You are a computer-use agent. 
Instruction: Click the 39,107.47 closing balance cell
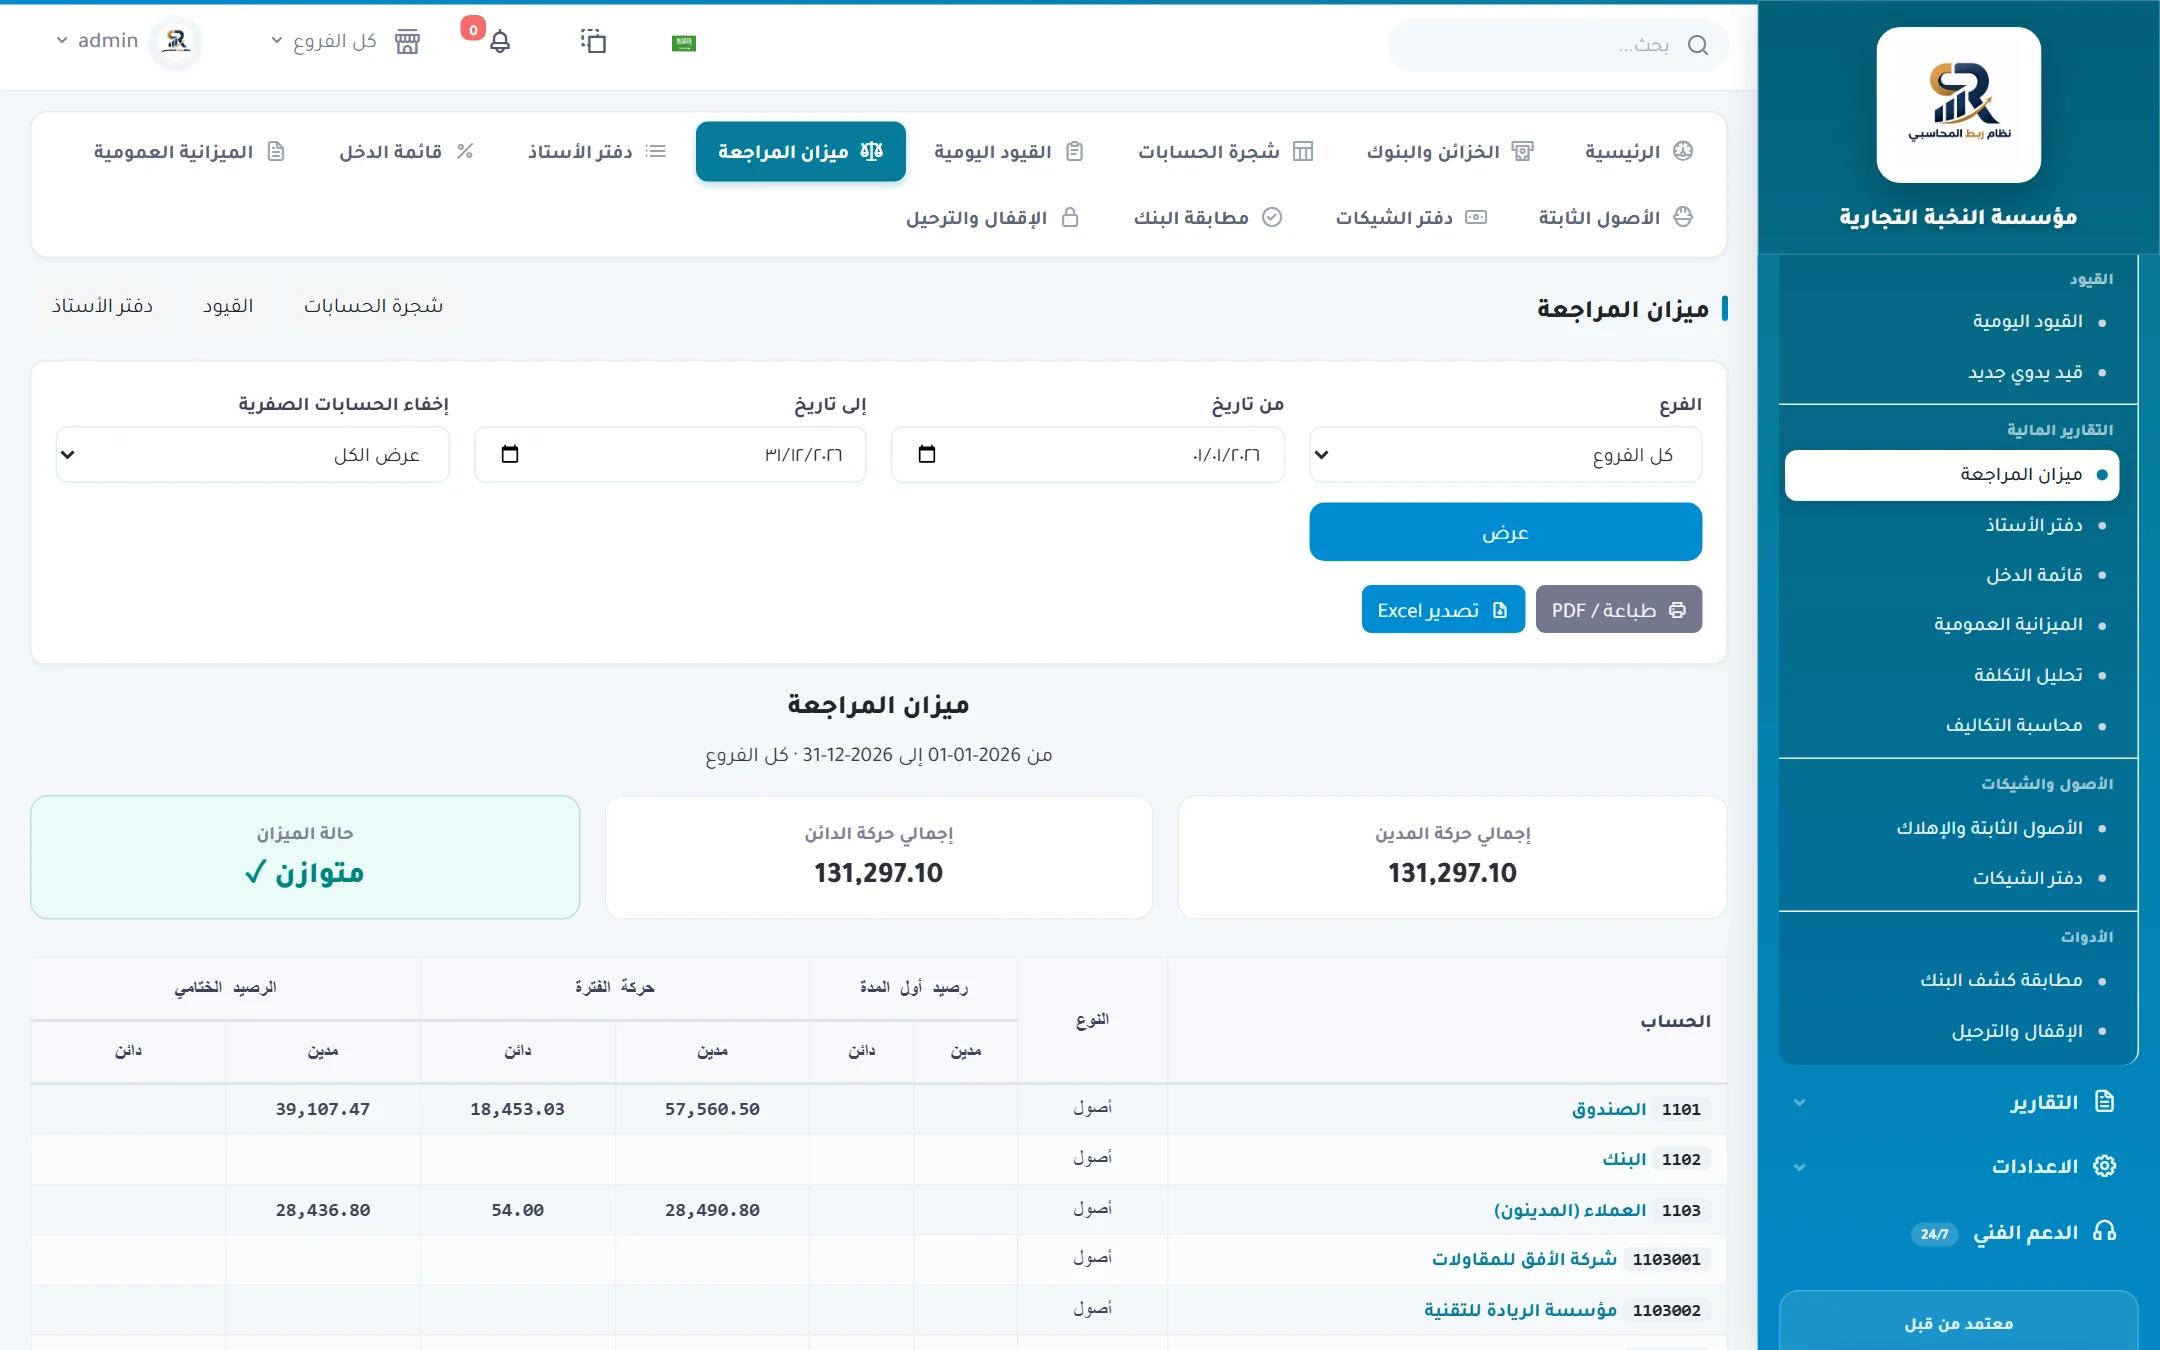coord(323,1109)
